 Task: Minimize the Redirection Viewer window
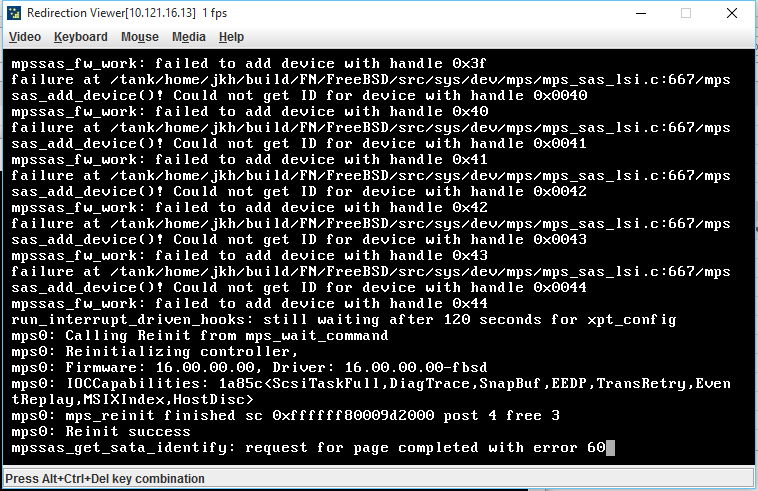(x=641, y=13)
